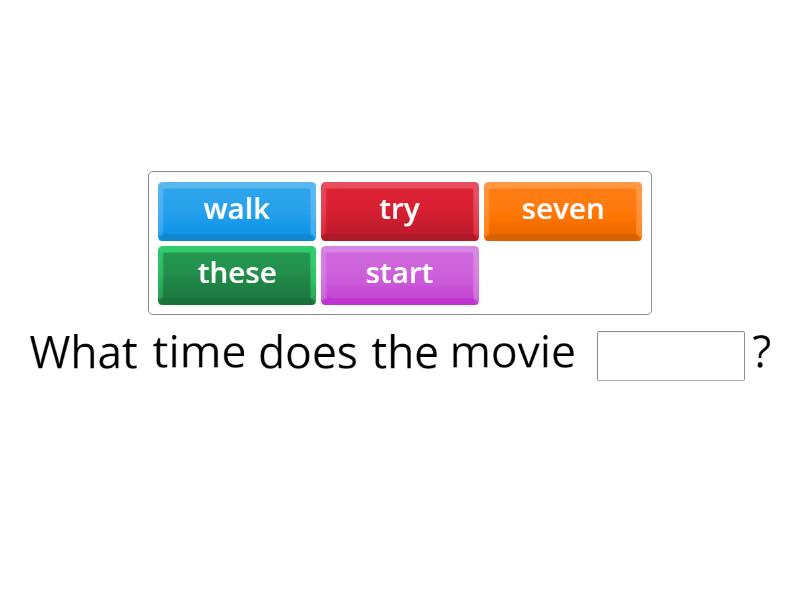Pick the blue-colored word option
800x600 pixels.
[x=236, y=210]
